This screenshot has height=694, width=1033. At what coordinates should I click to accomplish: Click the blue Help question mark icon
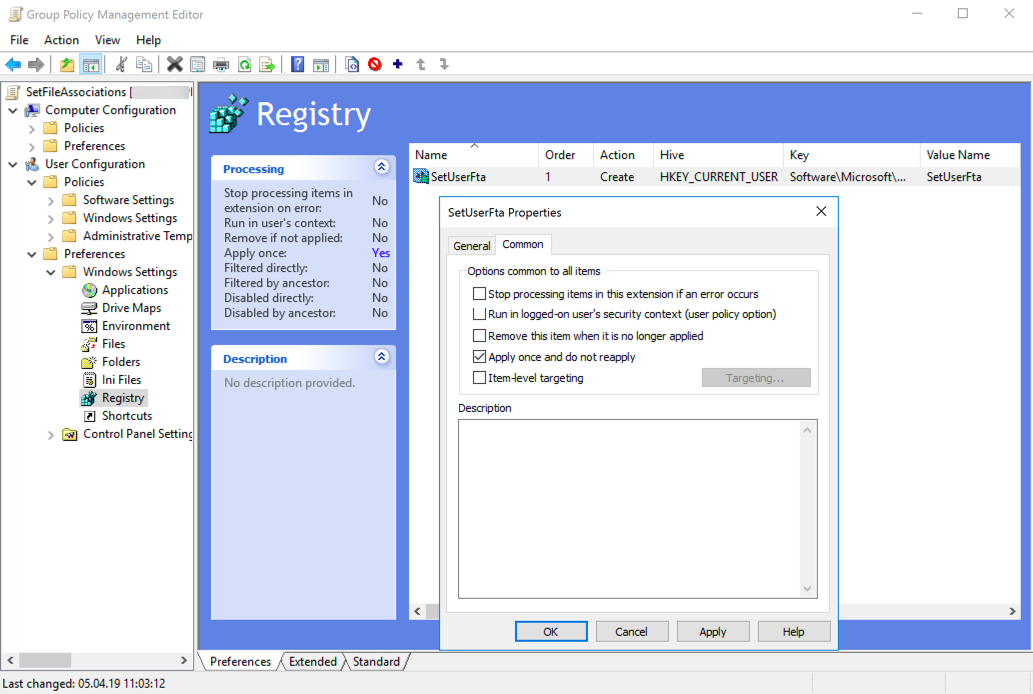(298, 65)
